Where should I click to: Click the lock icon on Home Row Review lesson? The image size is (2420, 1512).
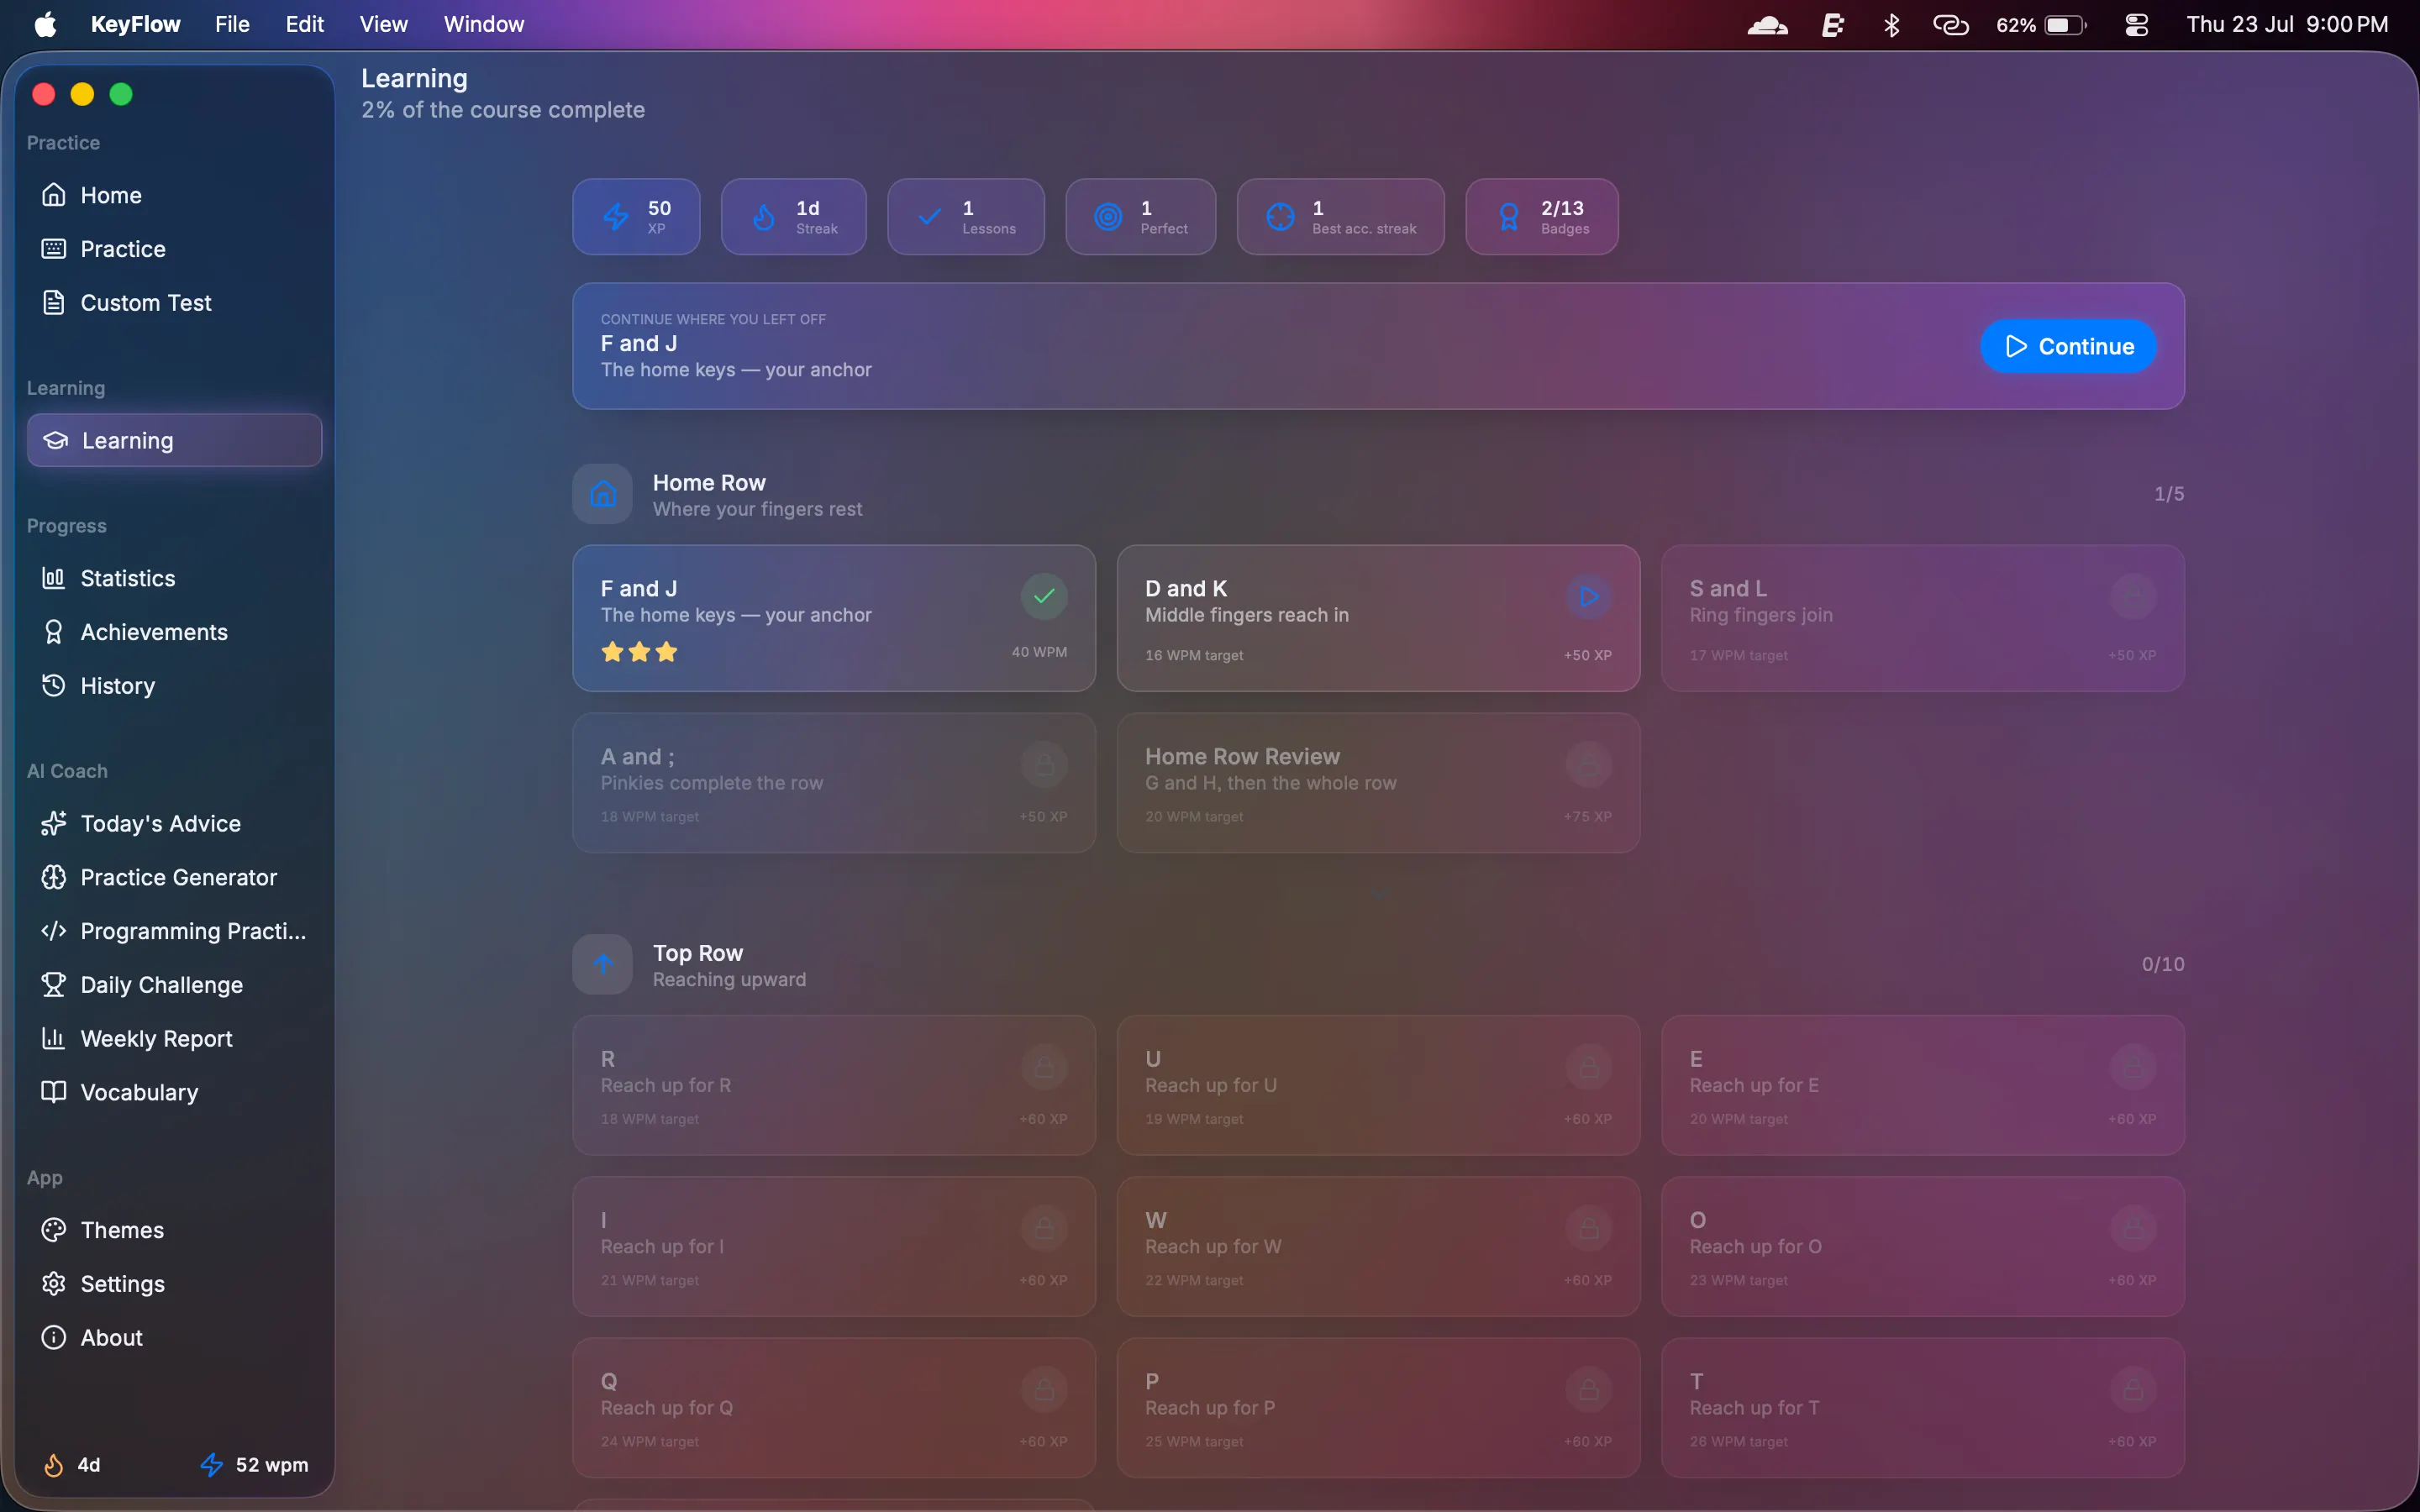pos(1588,765)
